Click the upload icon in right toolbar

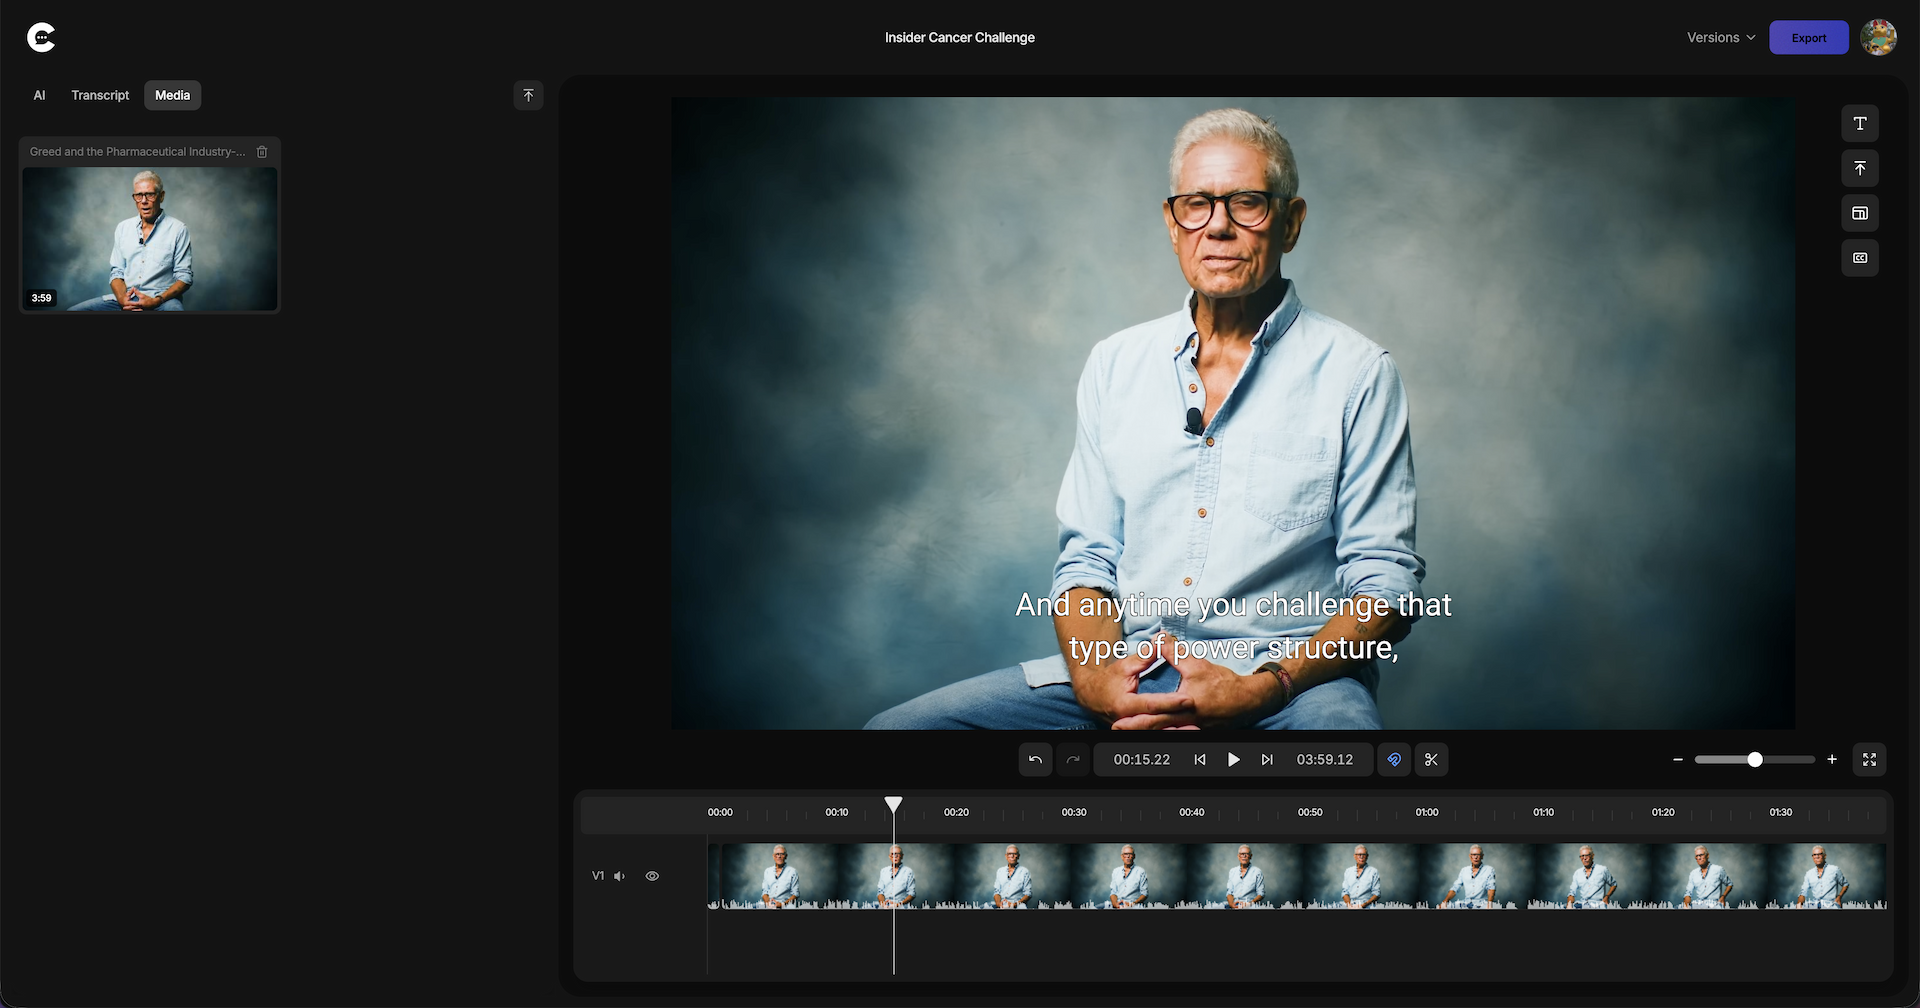pyautogui.click(x=1859, y=169)
